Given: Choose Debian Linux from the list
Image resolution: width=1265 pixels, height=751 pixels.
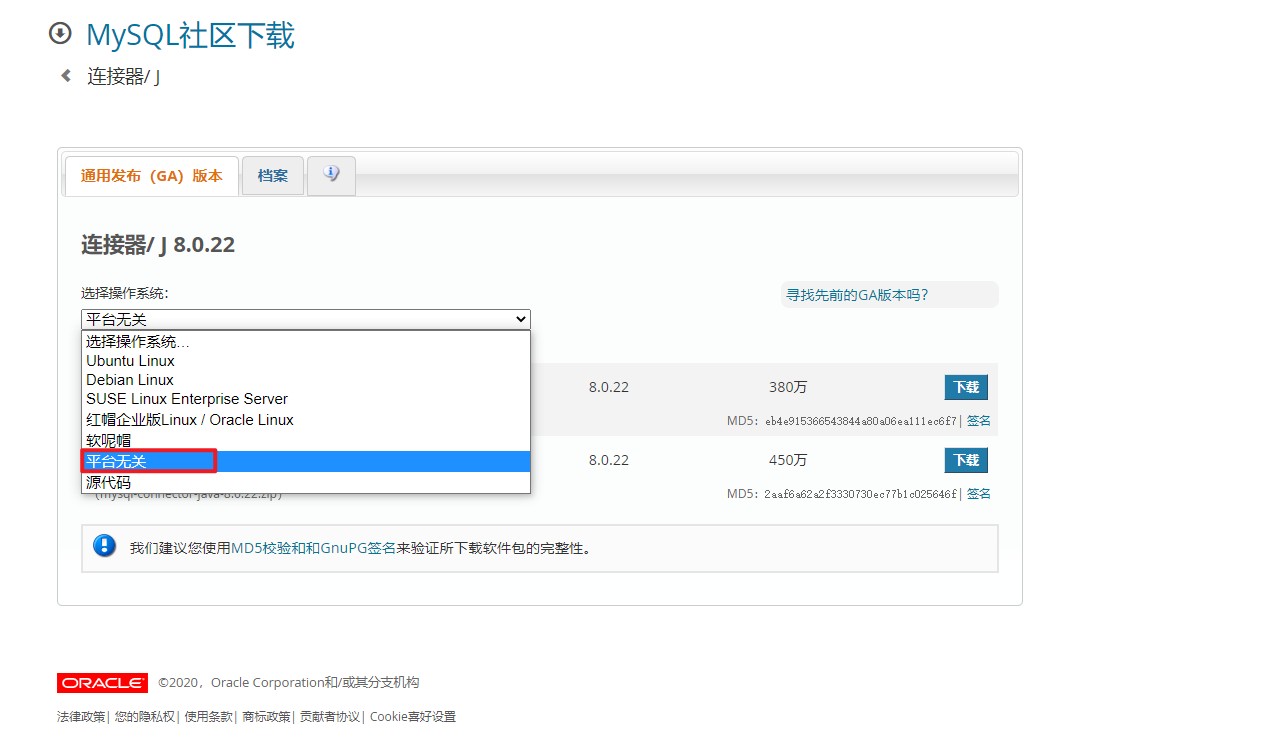Looking at the screenshot, I should point(306,380).
